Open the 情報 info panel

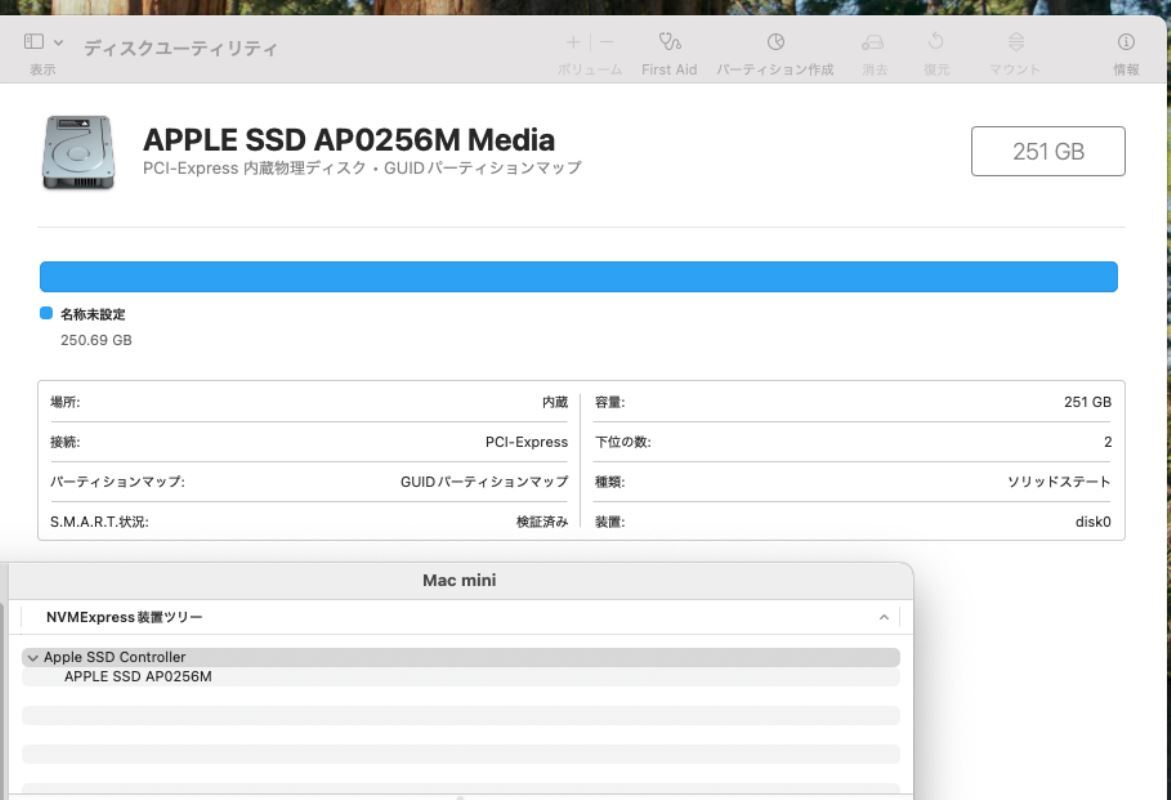click(x=1126, y=42)
